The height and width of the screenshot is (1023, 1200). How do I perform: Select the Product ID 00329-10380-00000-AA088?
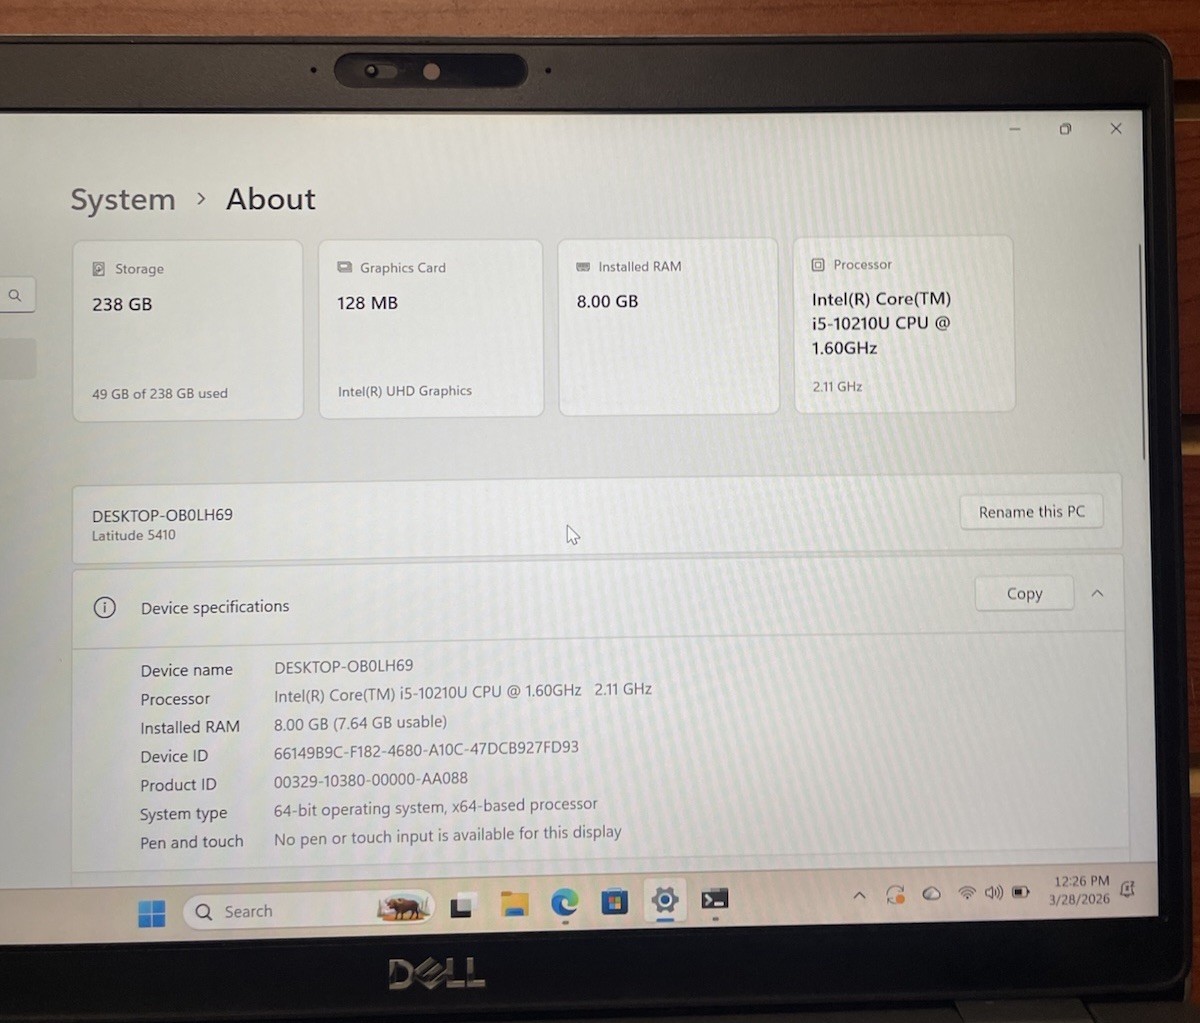coord(371,779)
